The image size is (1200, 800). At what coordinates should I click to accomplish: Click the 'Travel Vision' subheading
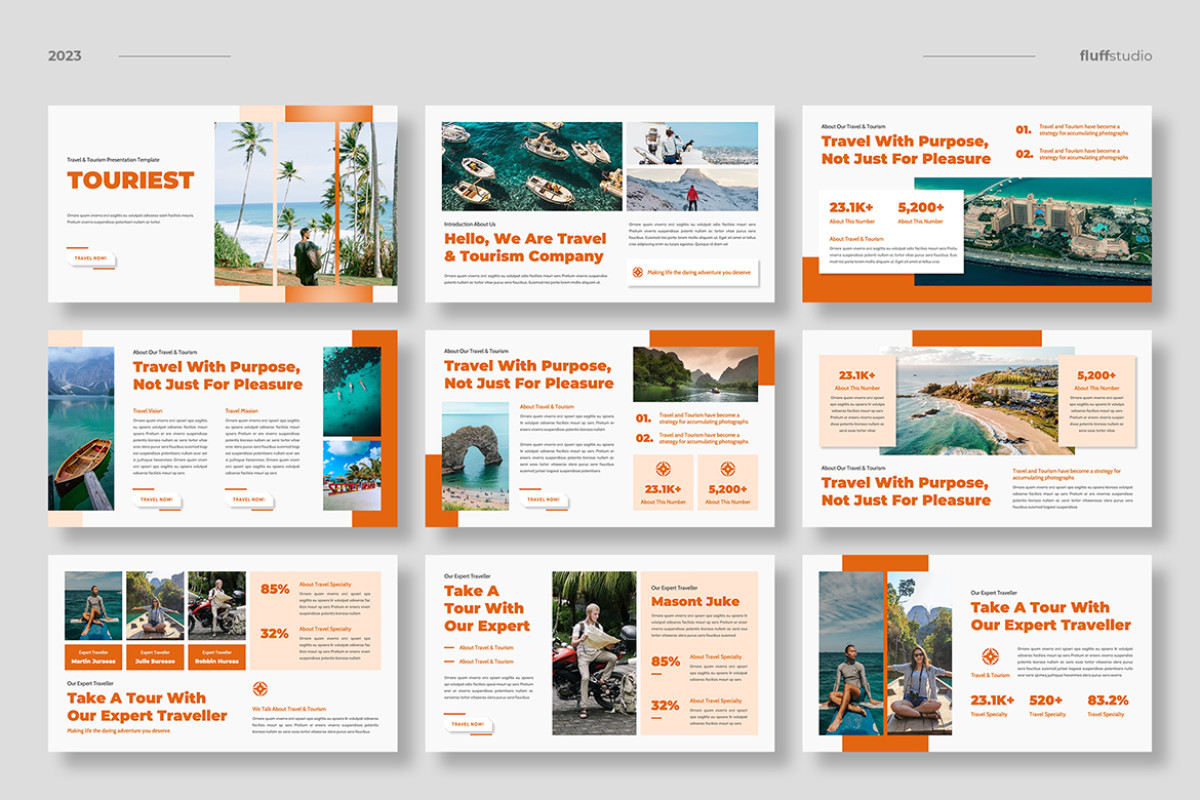(x=147, y=411)
